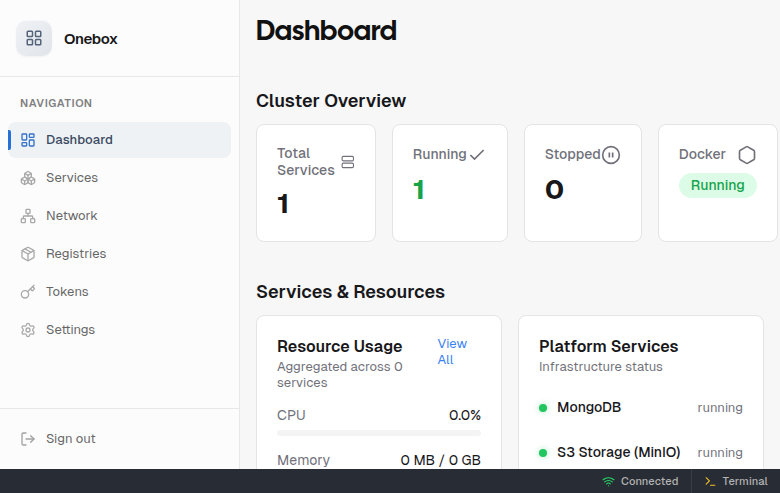Click the Docker hexagon icon
This screenshot has width=780, height=493.
(x=747, y=155)
